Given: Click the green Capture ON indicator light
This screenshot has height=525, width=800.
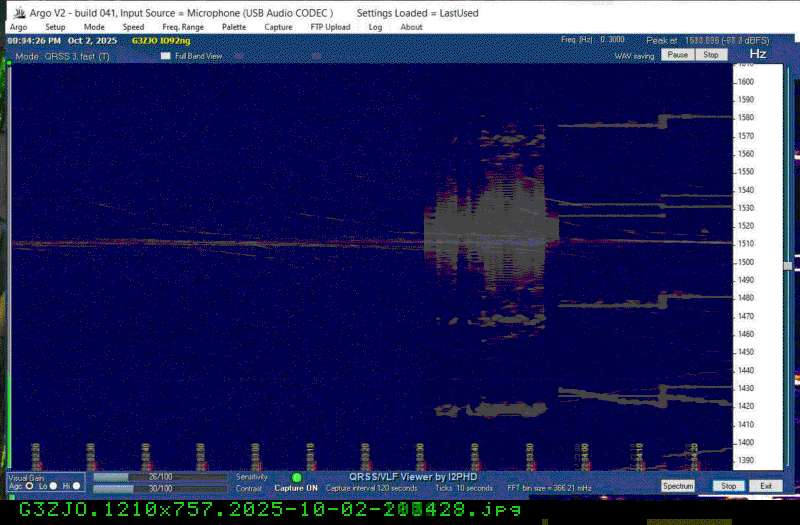Looking at the screenshot, I should click(x=296, y=477).
